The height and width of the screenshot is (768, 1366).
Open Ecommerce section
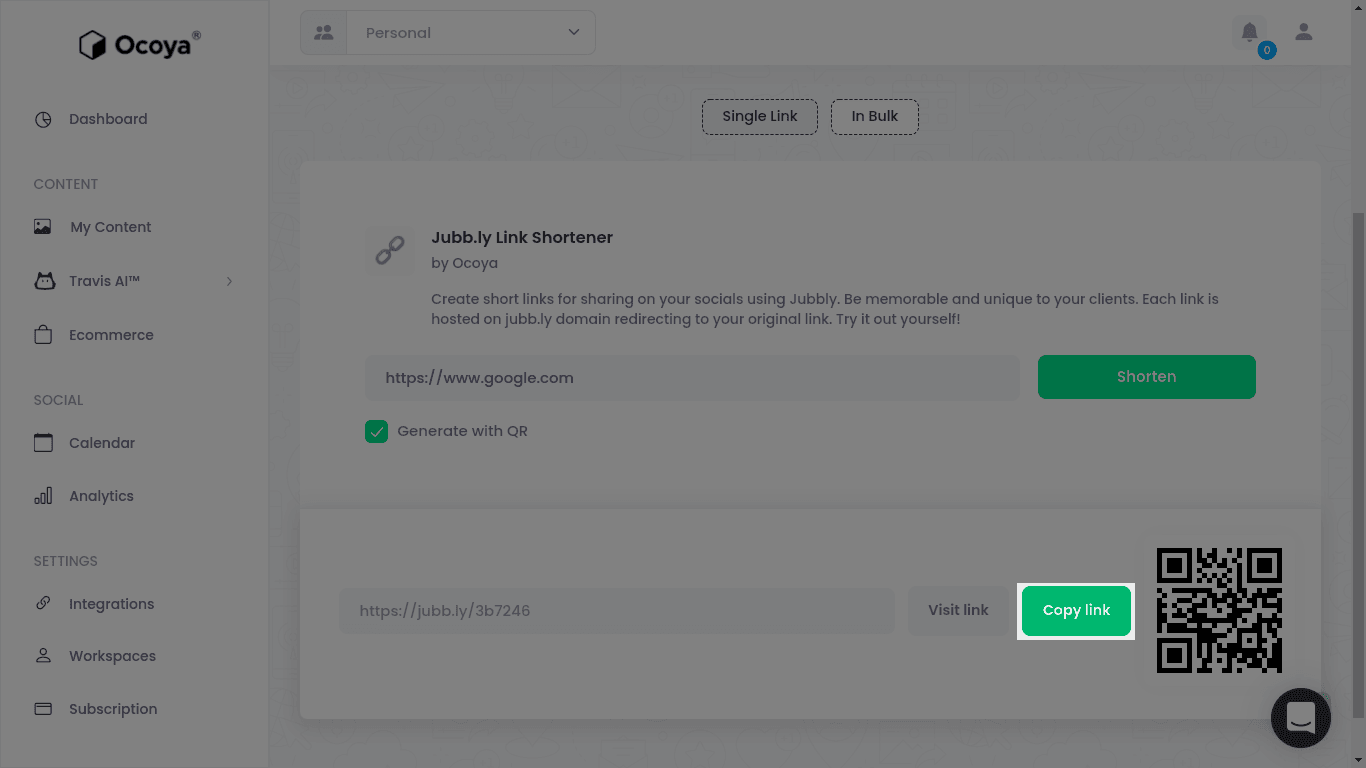pyautogui.click(x=111, y=335)
